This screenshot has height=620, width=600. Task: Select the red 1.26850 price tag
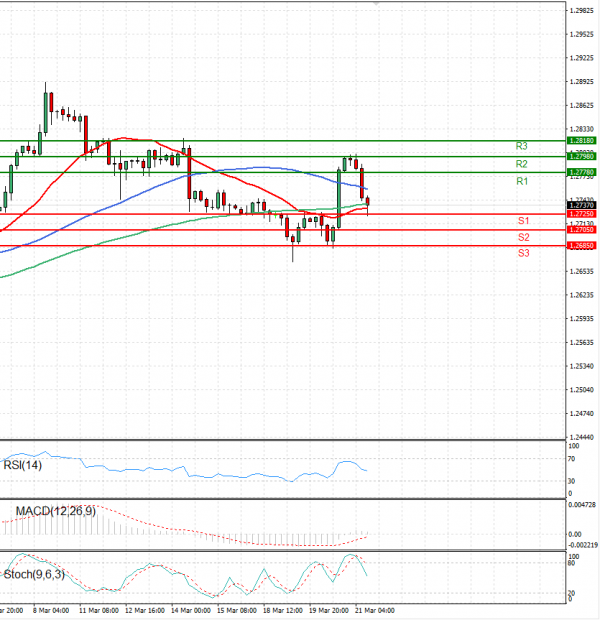coord(581,246)
